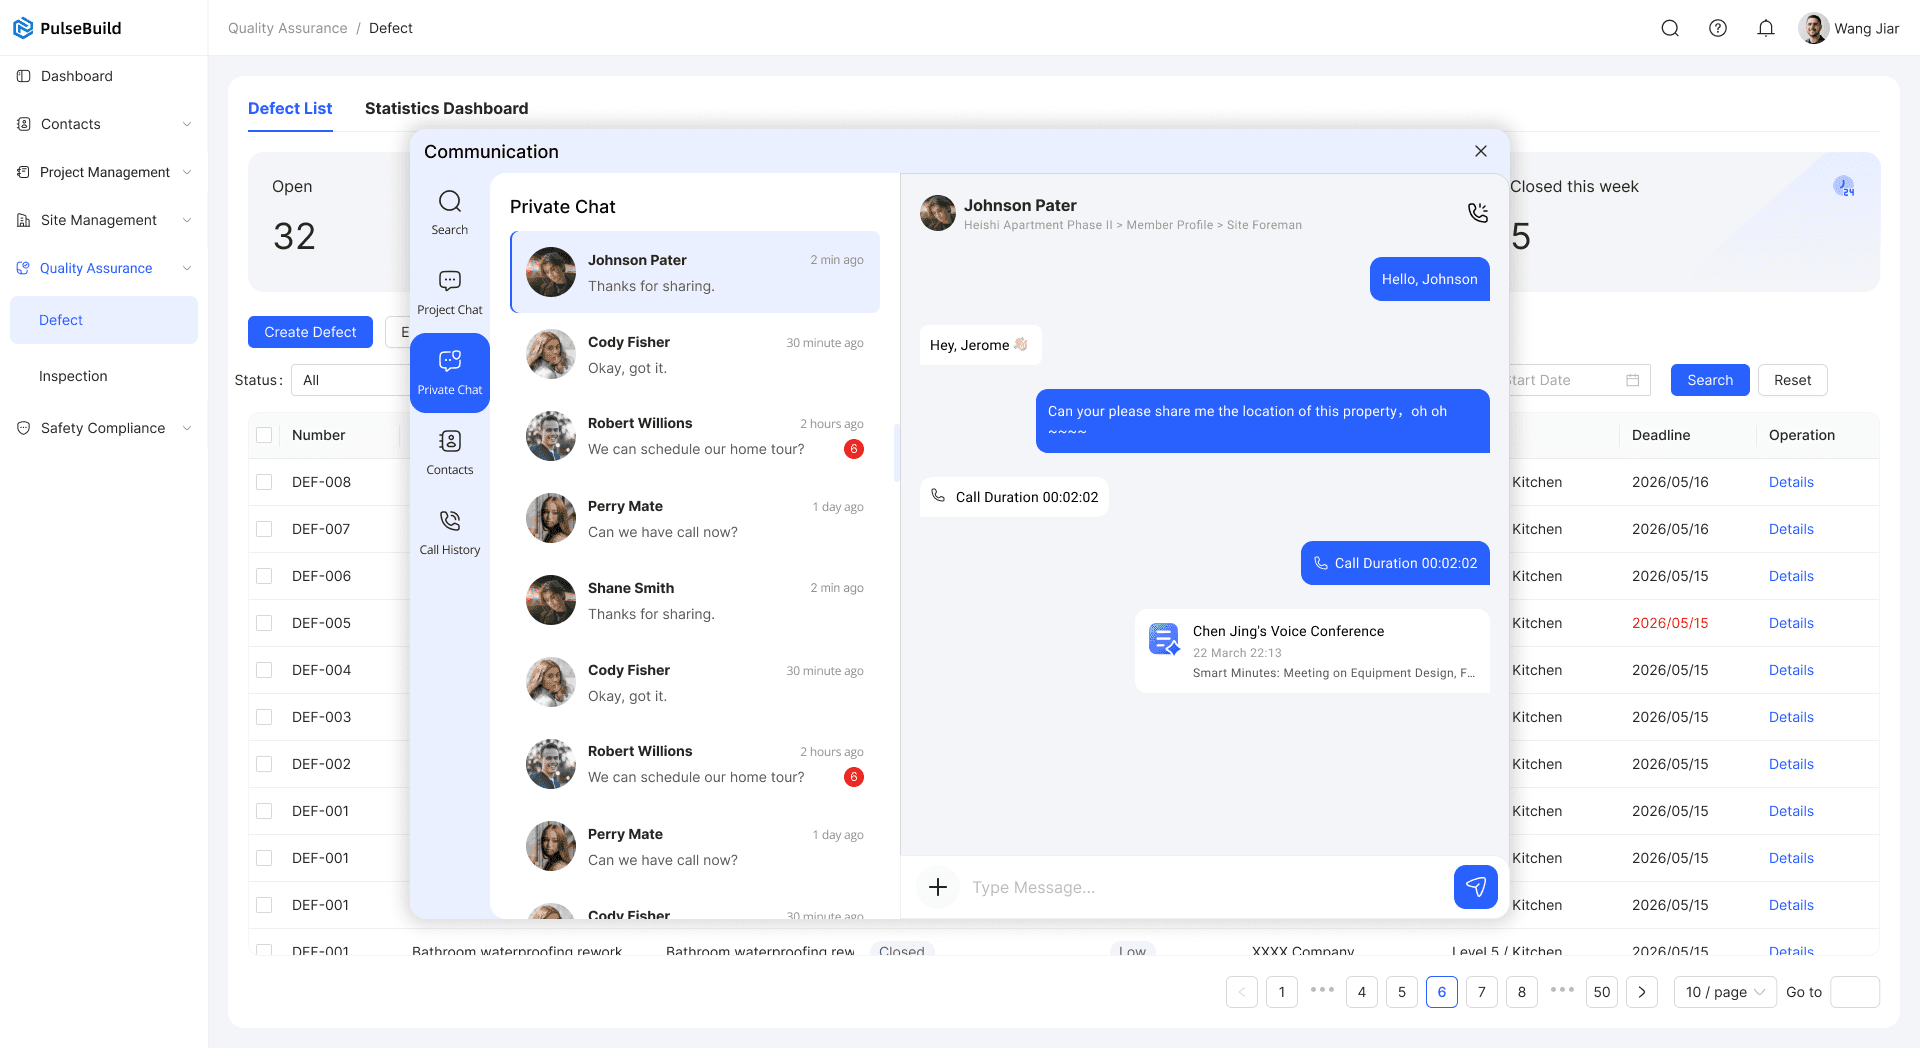This screenshot has width=1920, height=1048.
Task: Open Chen Jing's Voice Conference card
Action: (x=1312, y=651)
